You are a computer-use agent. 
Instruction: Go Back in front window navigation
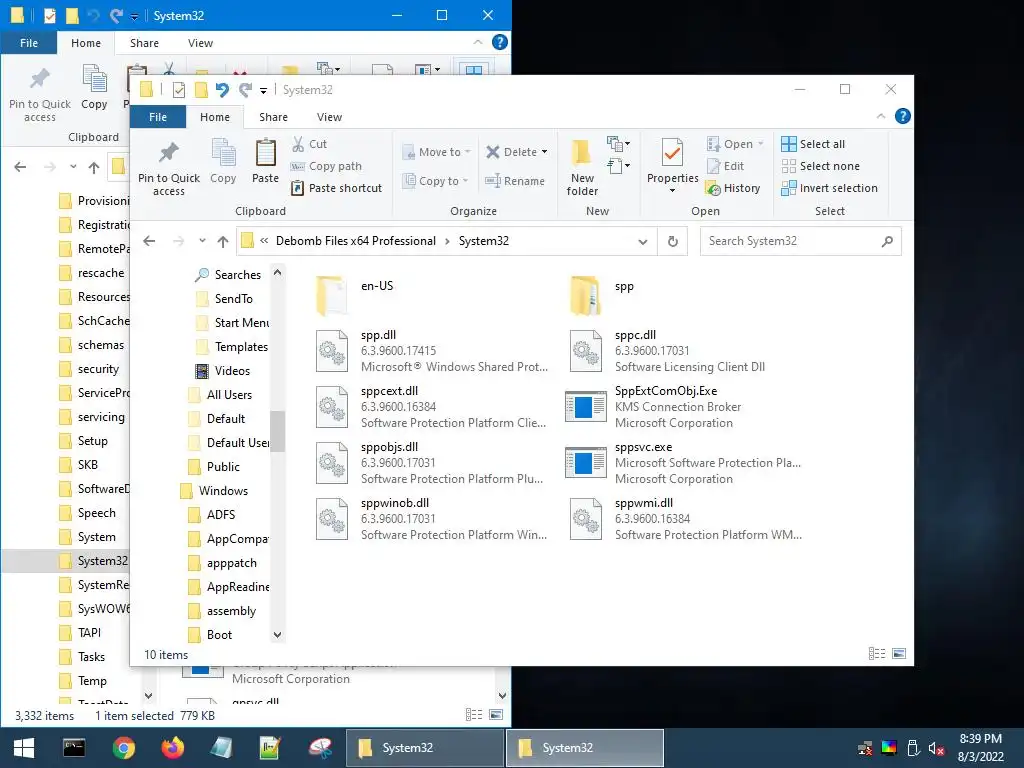[150, 241]
